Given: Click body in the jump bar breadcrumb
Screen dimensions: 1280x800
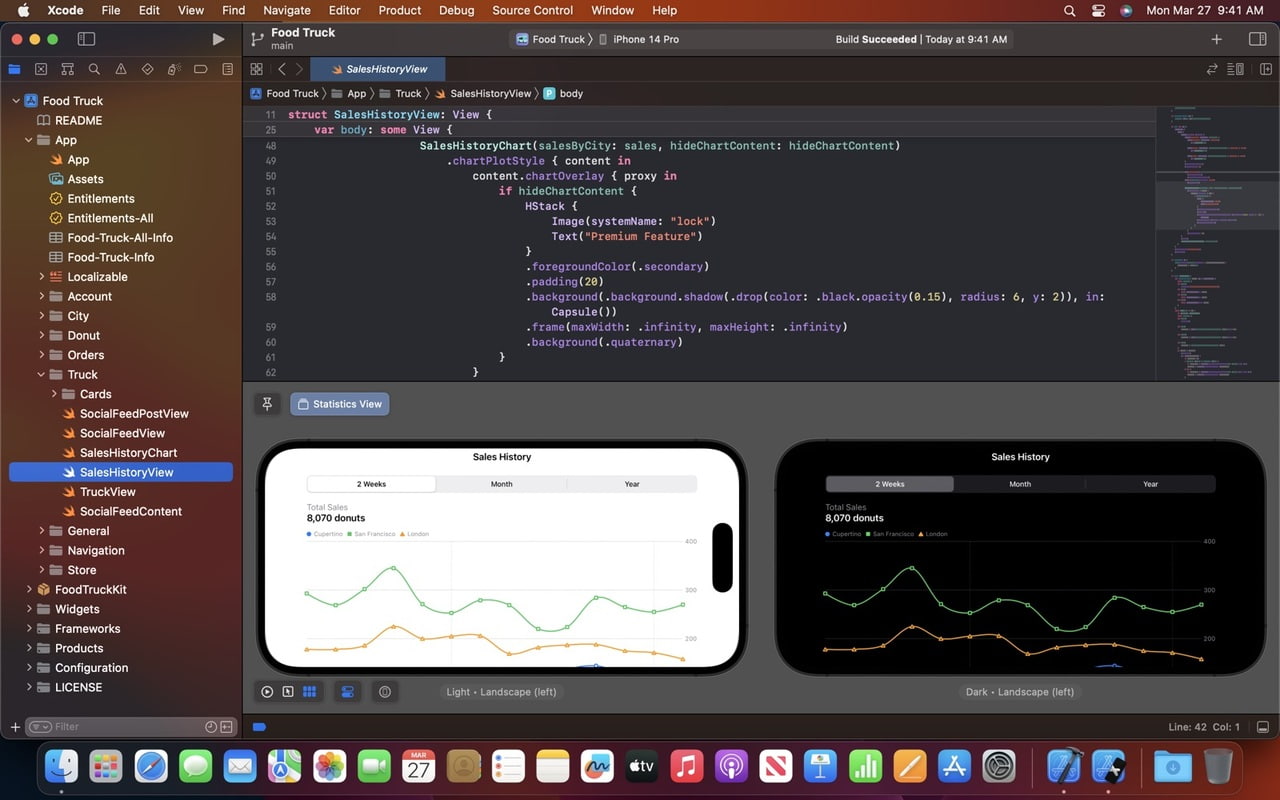Looking at the screenshot, I should (571, 93).
